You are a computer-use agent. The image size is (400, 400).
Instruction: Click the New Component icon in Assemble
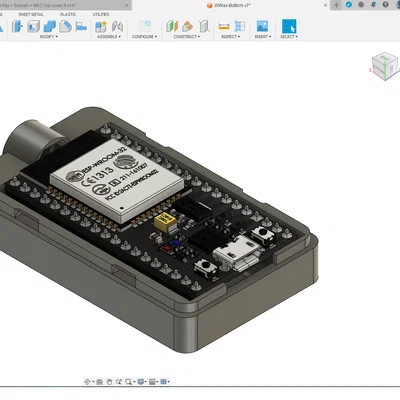(x=101, y=26)
